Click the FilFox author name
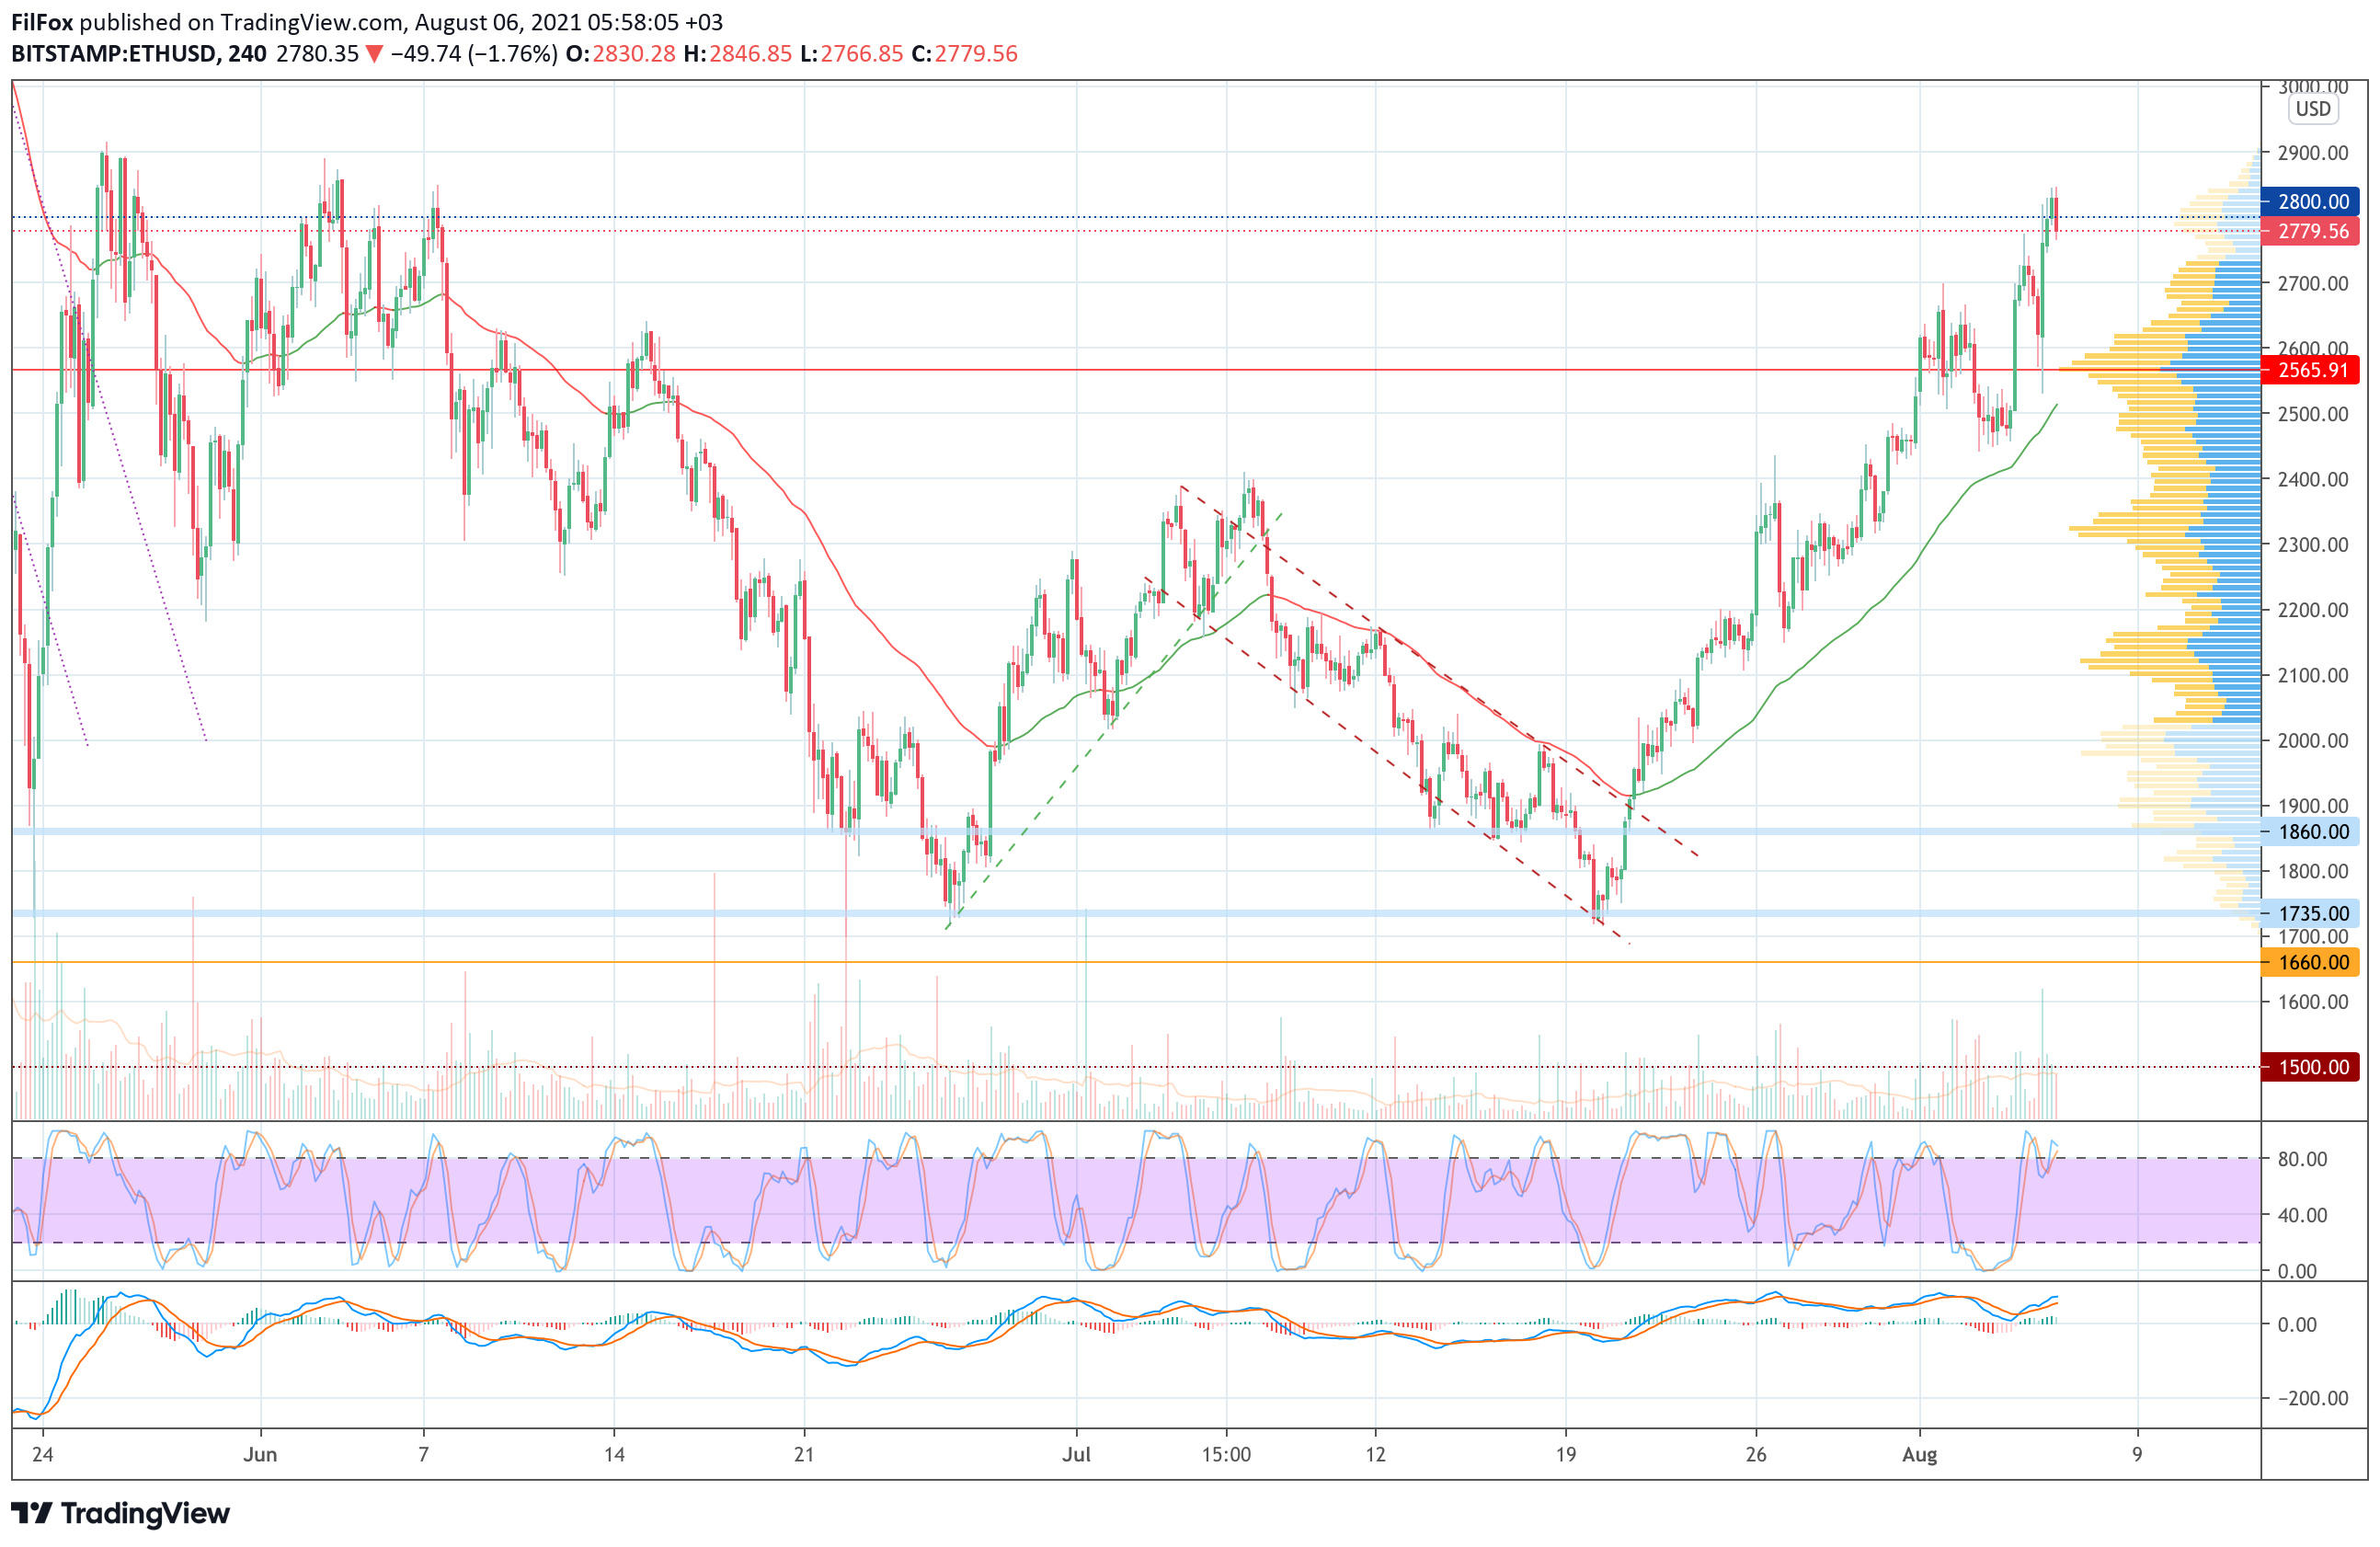Screen dimensions: 2380x1547 [42, 22]
